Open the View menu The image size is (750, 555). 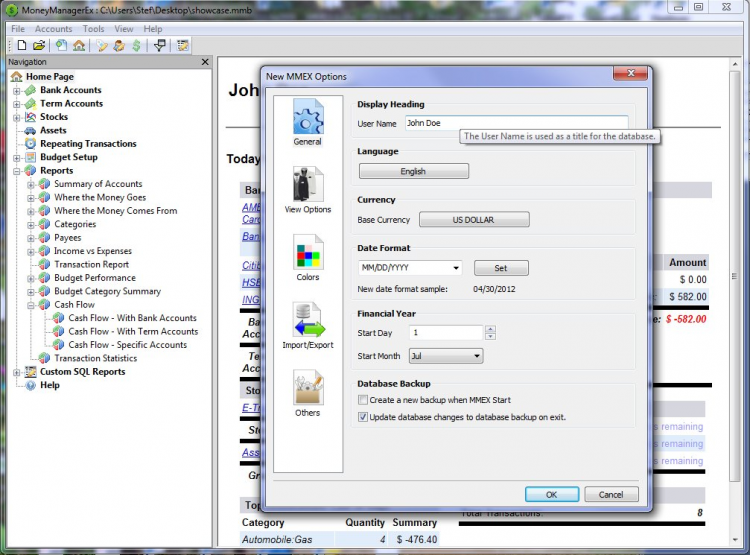(123, 29)
